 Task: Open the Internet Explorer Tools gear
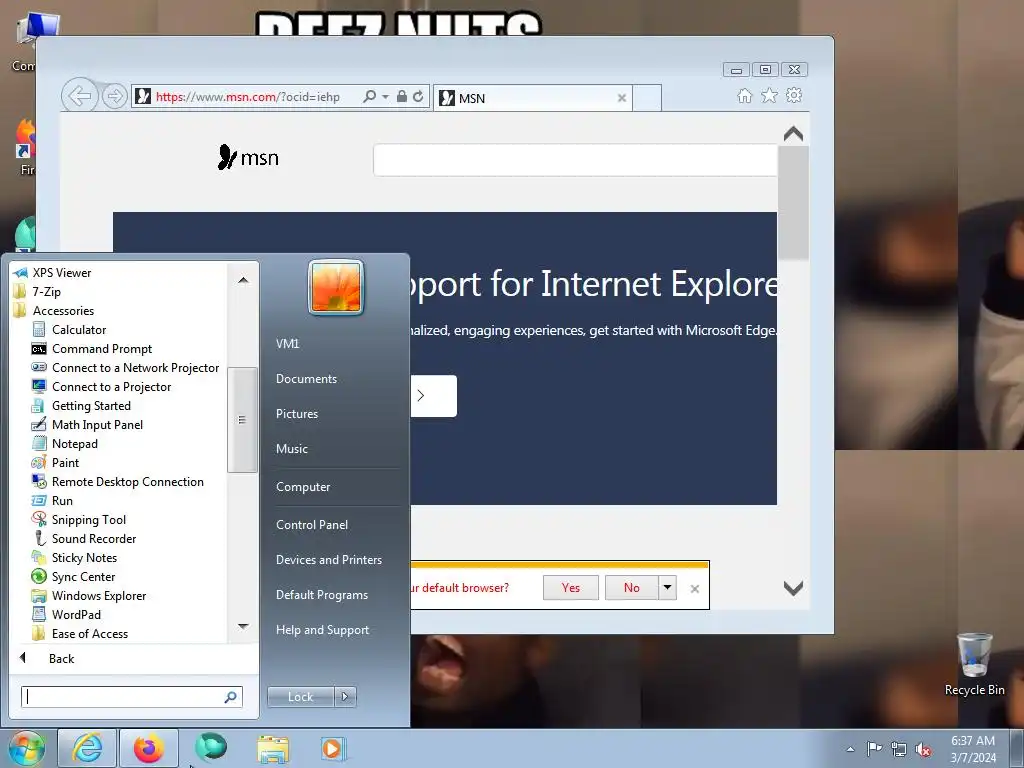click(x=793, y=95)
